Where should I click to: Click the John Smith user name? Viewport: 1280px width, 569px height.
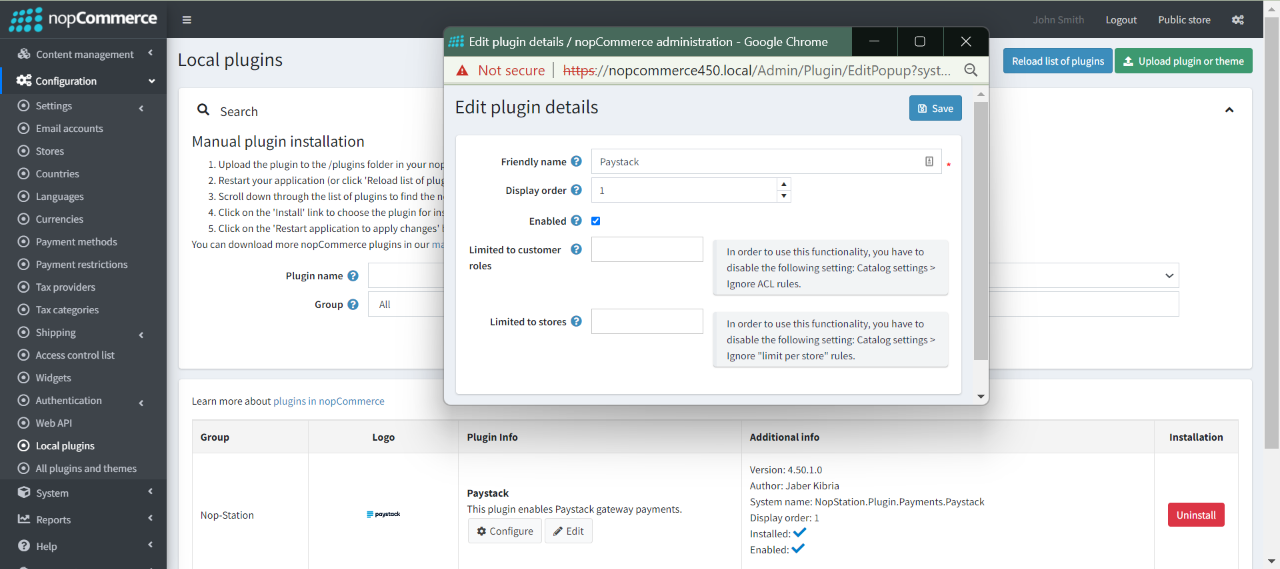pos(1058,20)
